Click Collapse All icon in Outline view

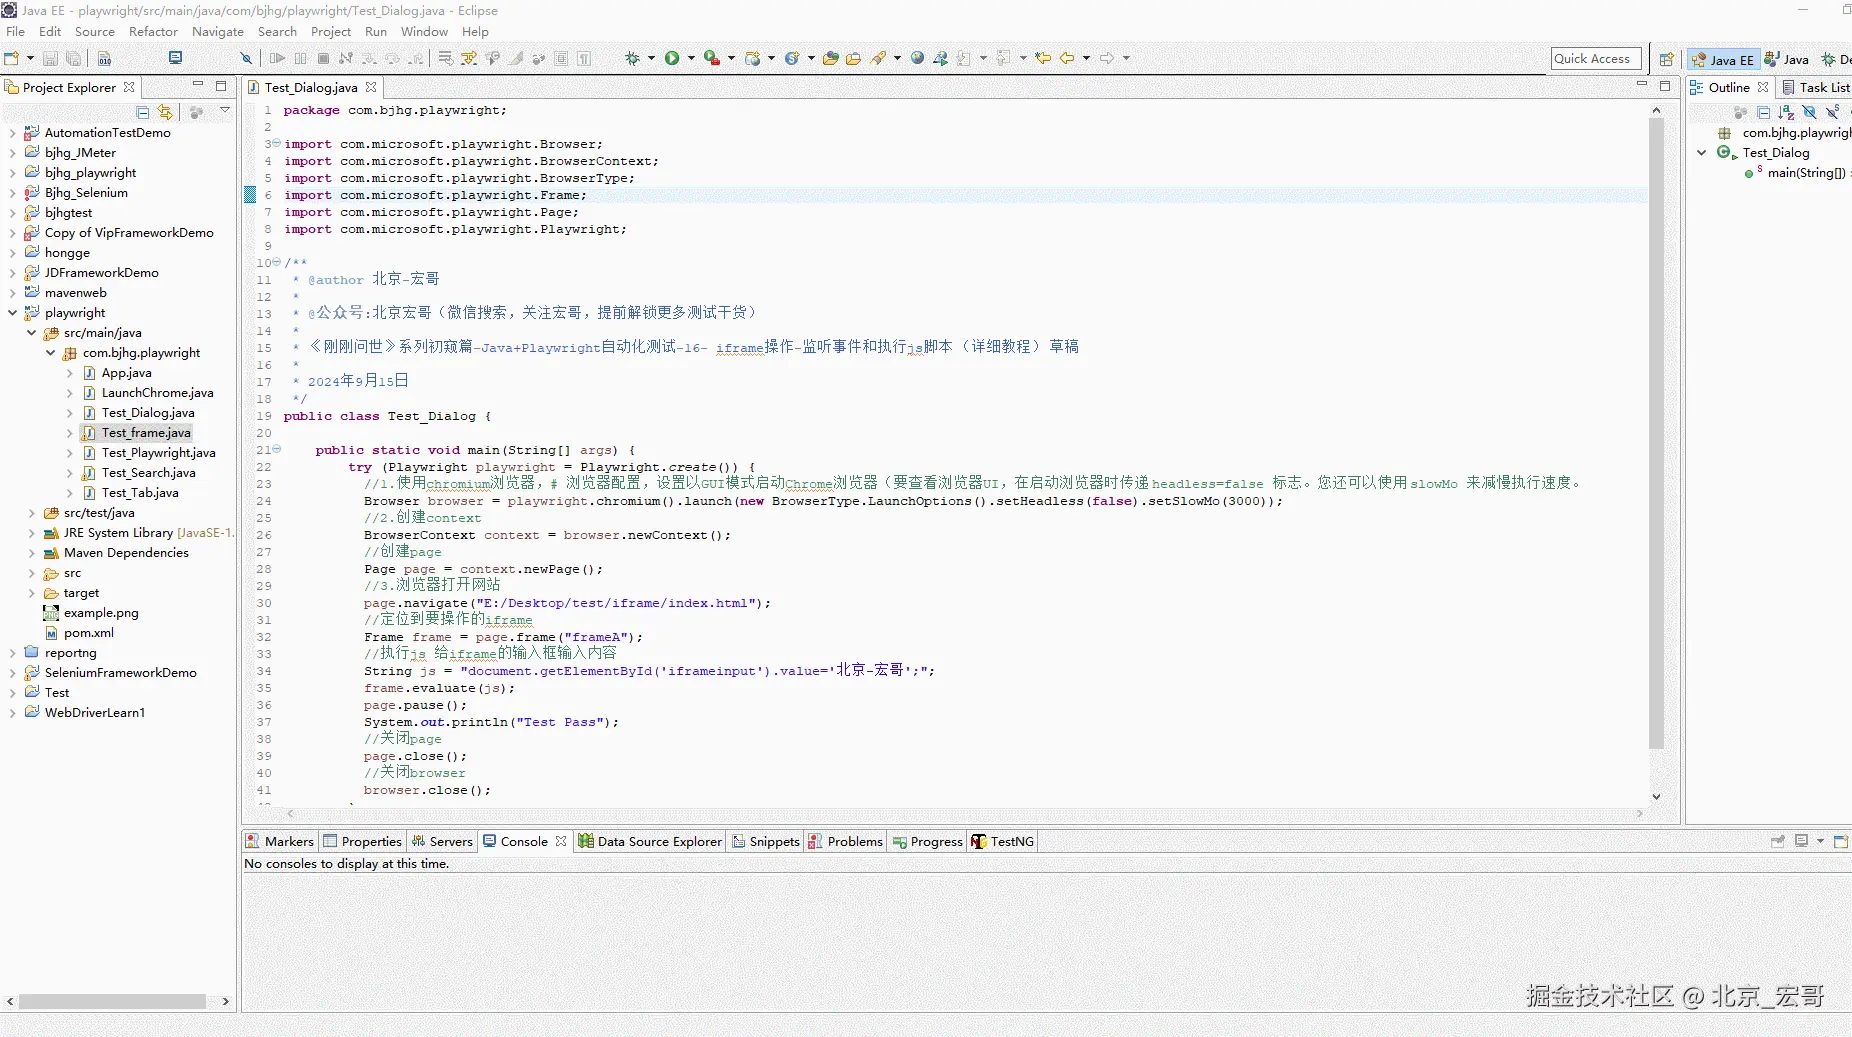(1763, 113)
